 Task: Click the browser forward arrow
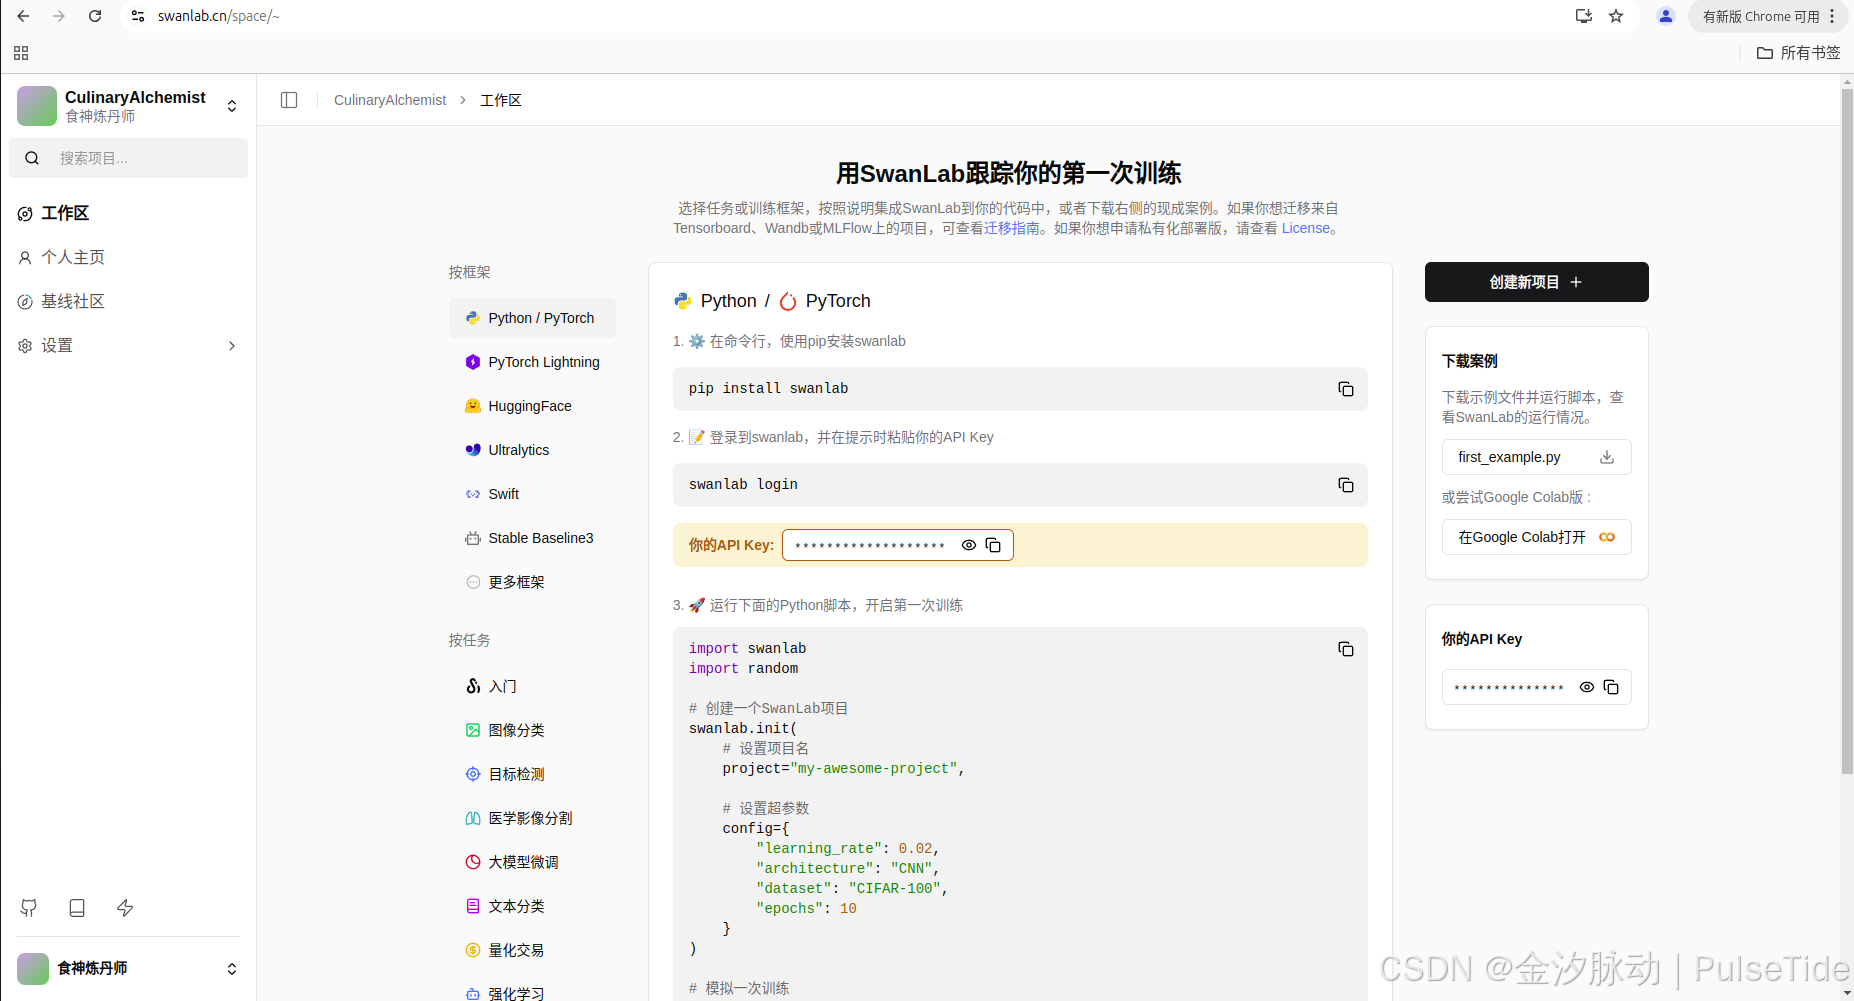click(x=59, y=16)
